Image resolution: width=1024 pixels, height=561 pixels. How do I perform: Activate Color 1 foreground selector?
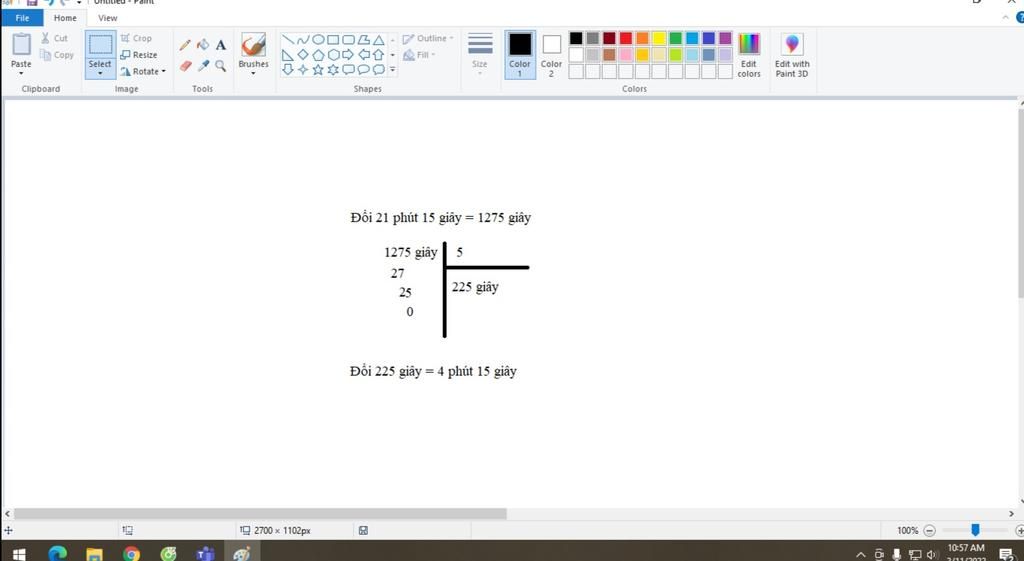point(520,55)
